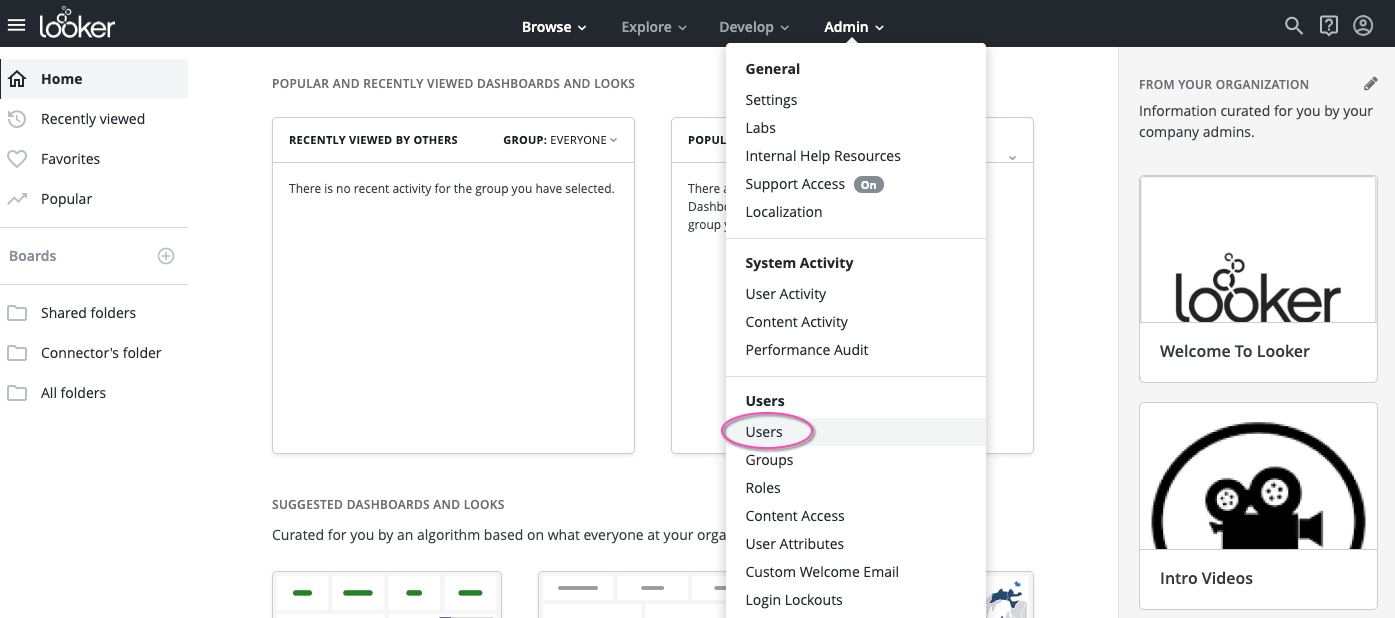This screenshot has width=1395, height=618.
Task: Expand the Explore dropdown menu
Action: click(654, 27)
